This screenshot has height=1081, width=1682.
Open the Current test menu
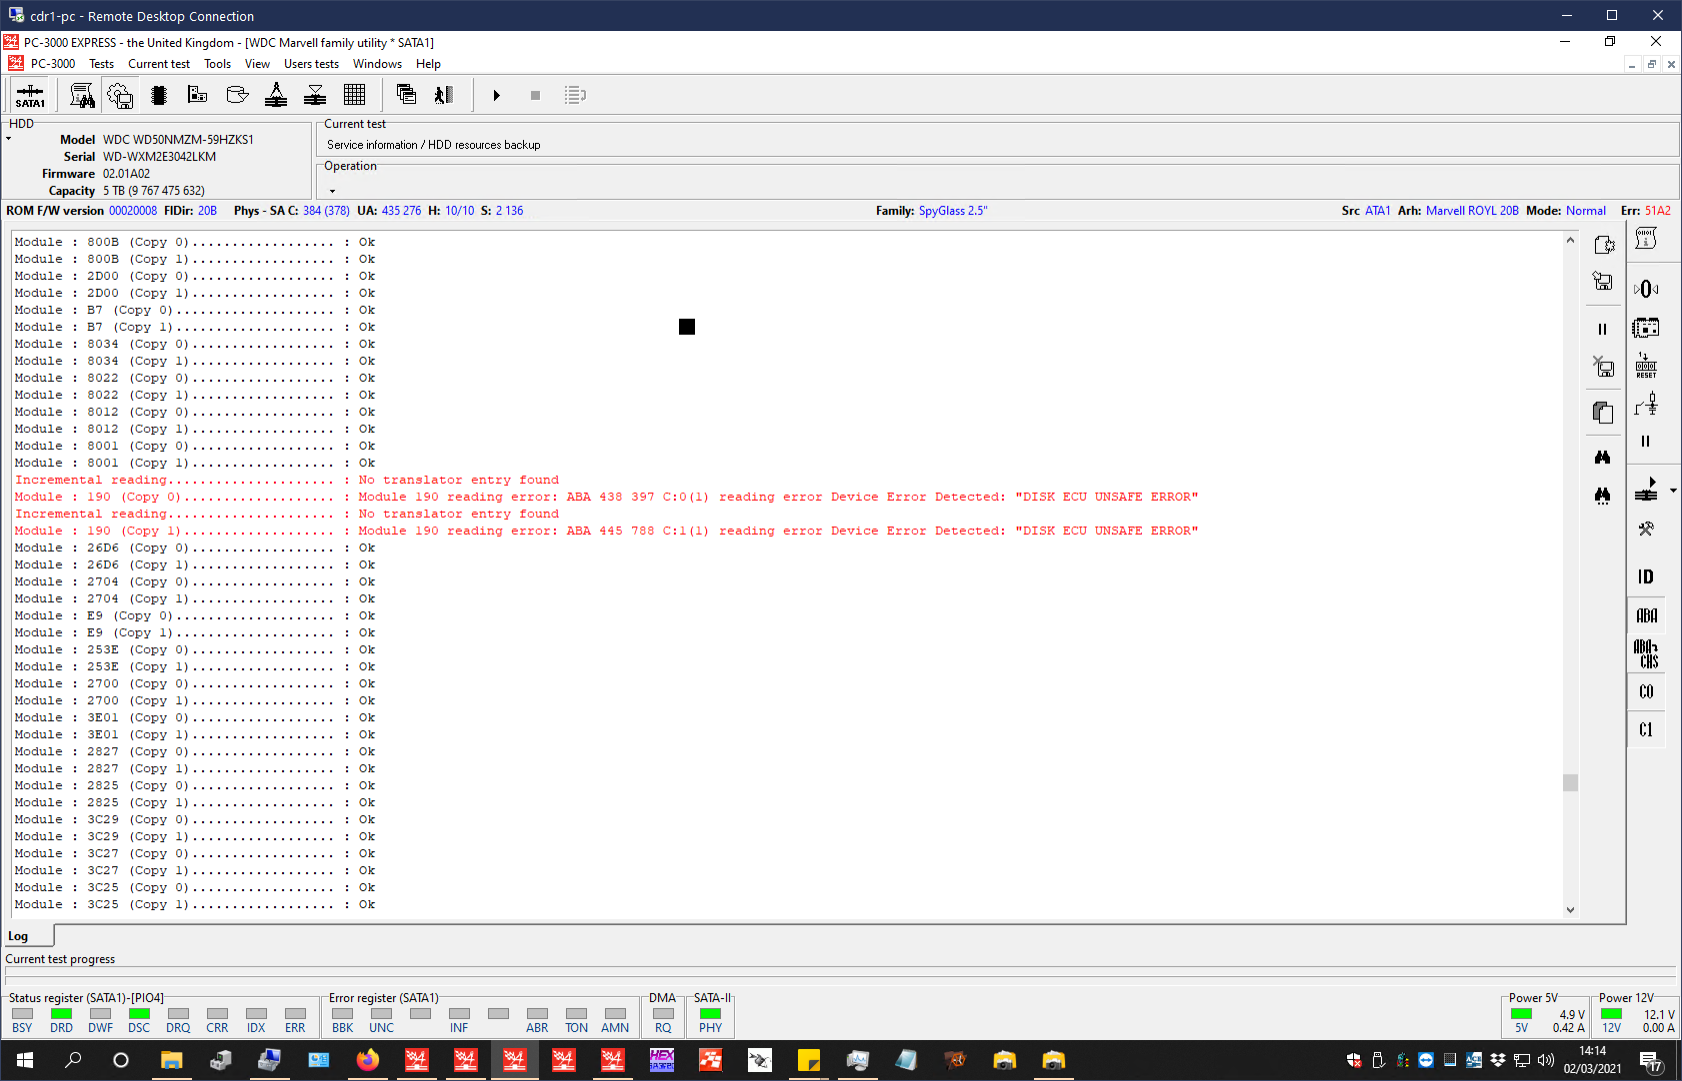point(159,64)
